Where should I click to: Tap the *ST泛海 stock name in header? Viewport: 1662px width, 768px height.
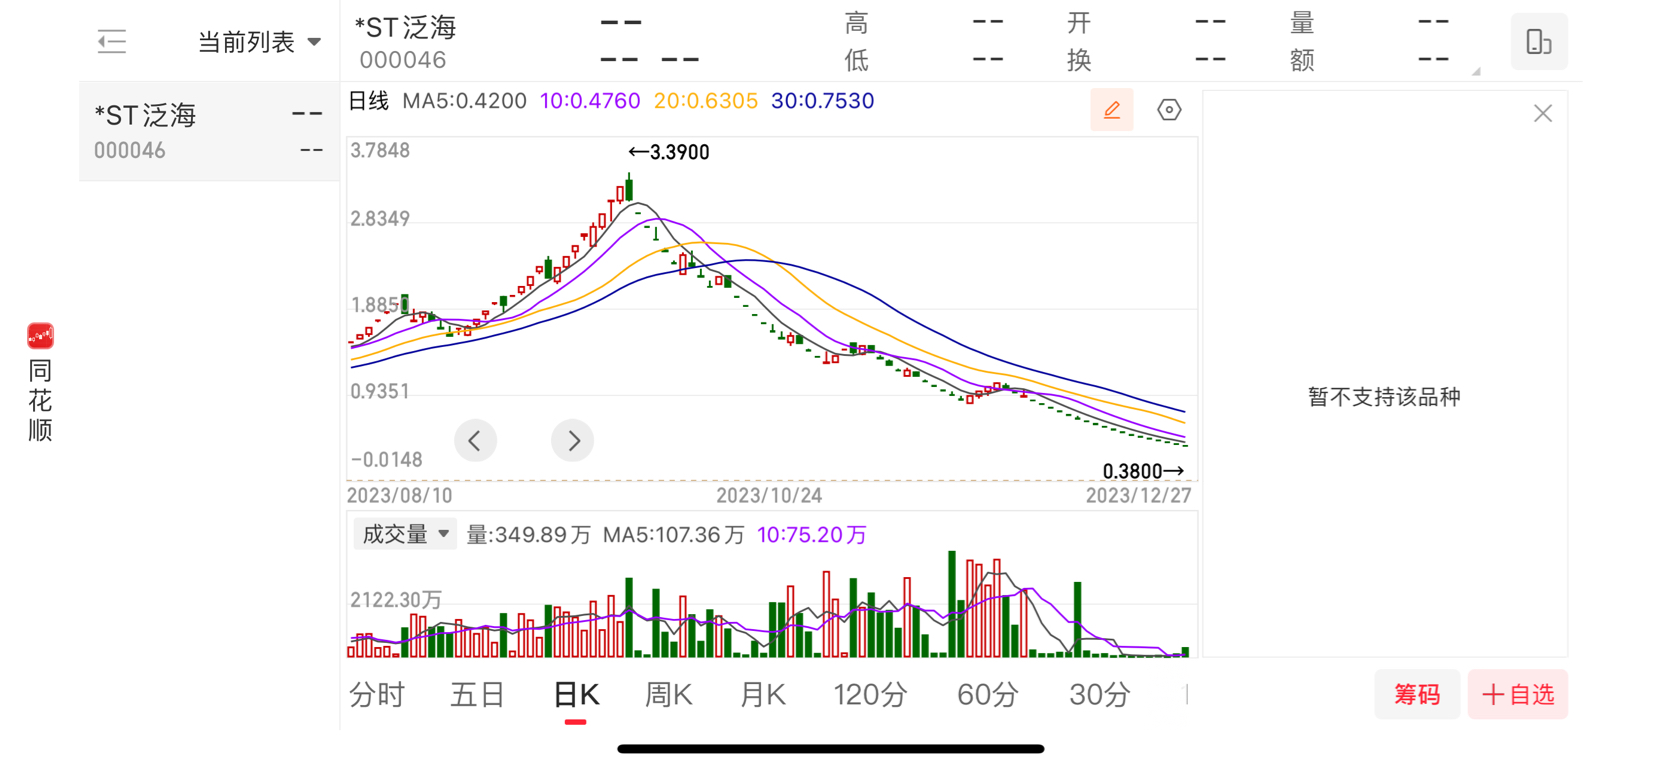[406, 27]
